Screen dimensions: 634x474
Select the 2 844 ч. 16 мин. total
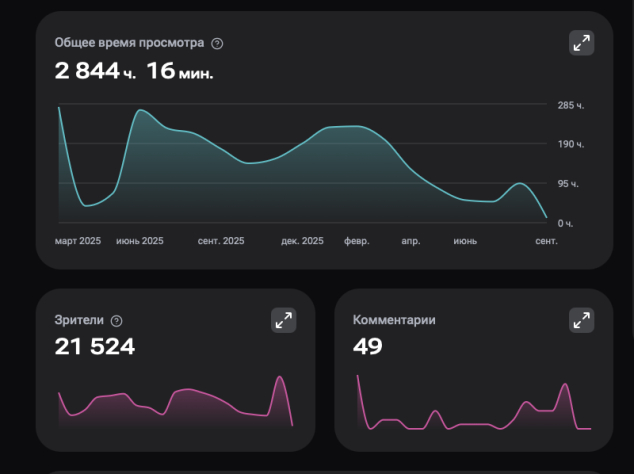pyautogui.click(x=134, y=71)
